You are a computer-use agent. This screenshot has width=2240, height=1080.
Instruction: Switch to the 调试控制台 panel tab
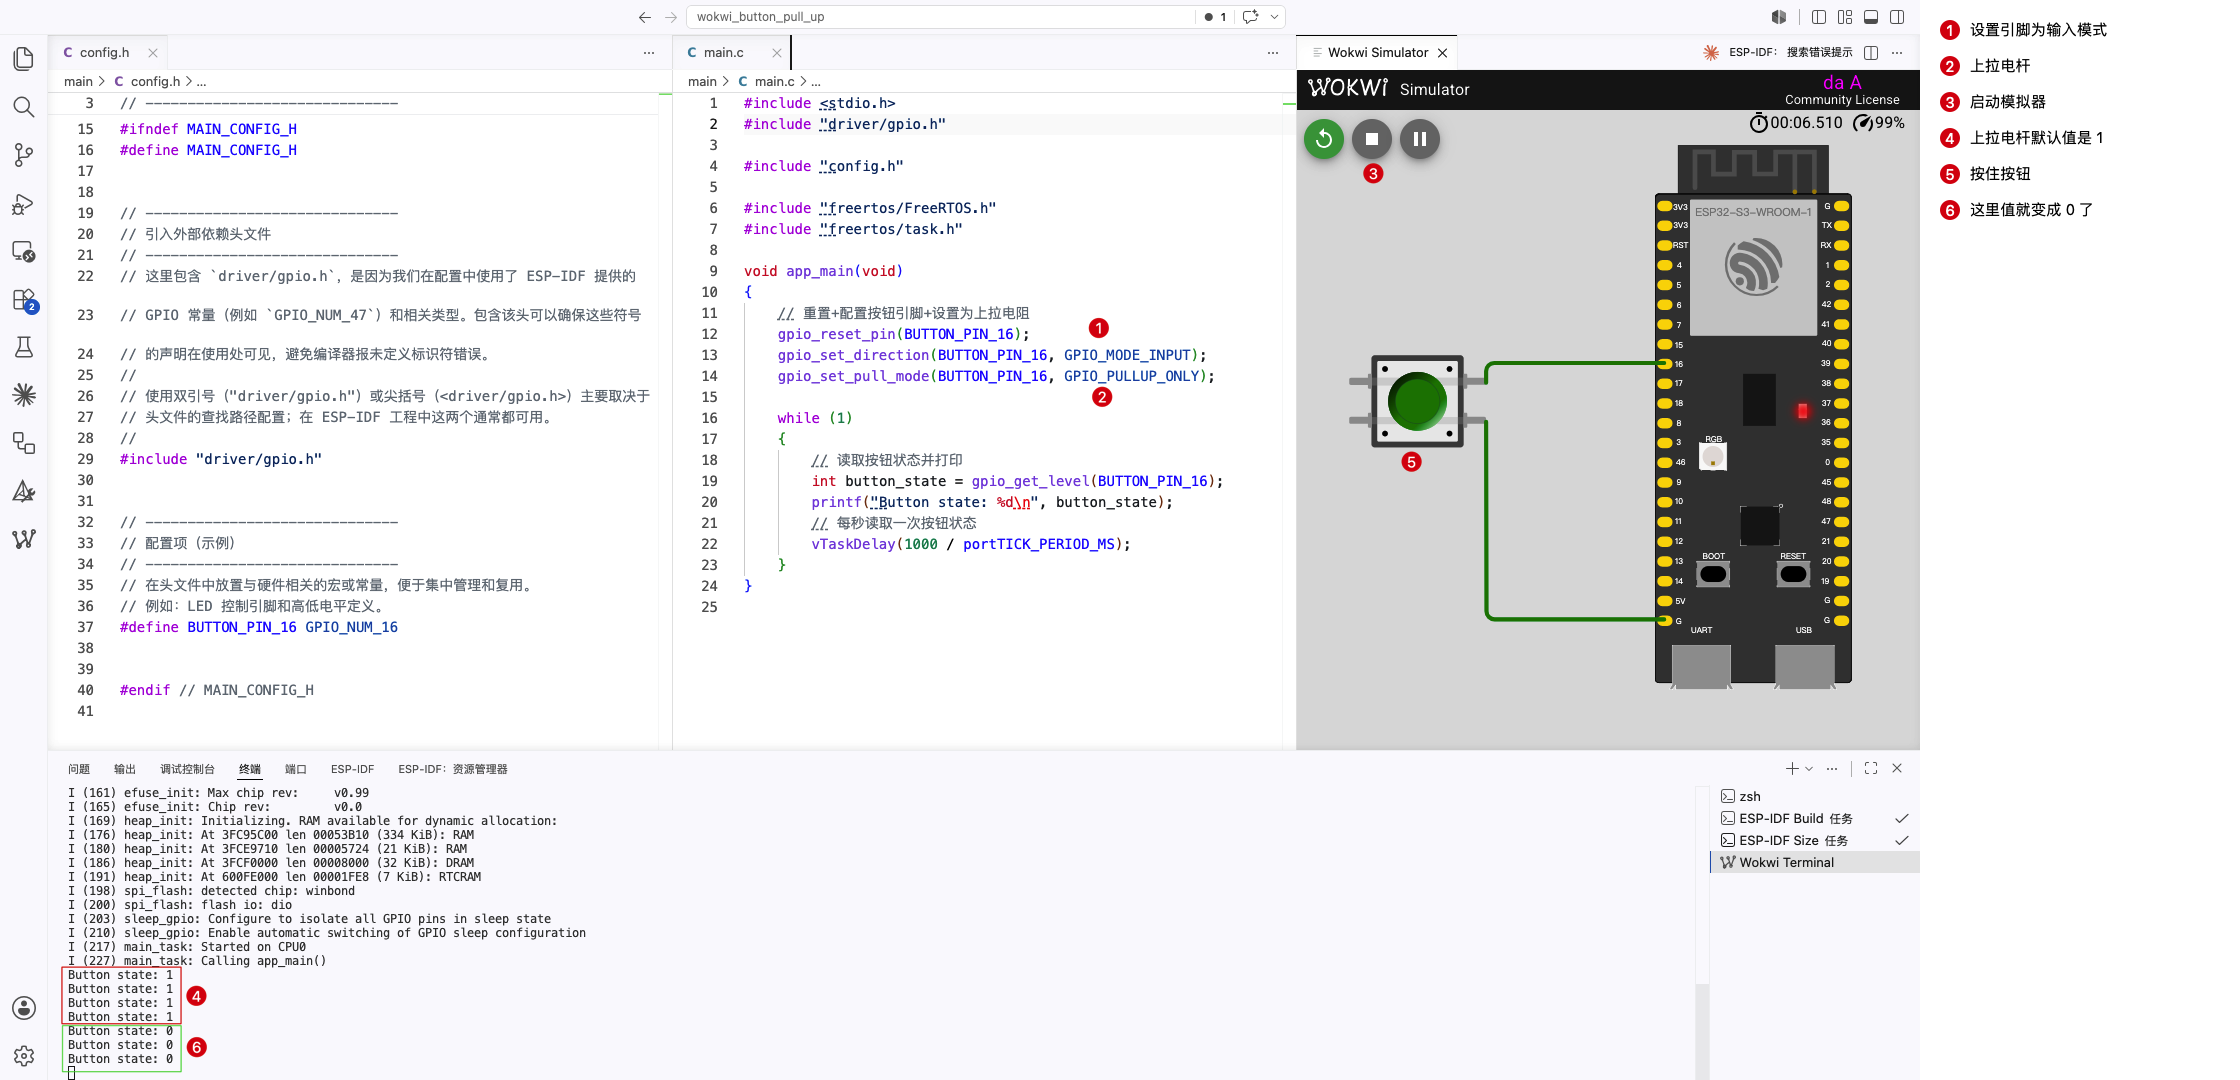[187, 769]
